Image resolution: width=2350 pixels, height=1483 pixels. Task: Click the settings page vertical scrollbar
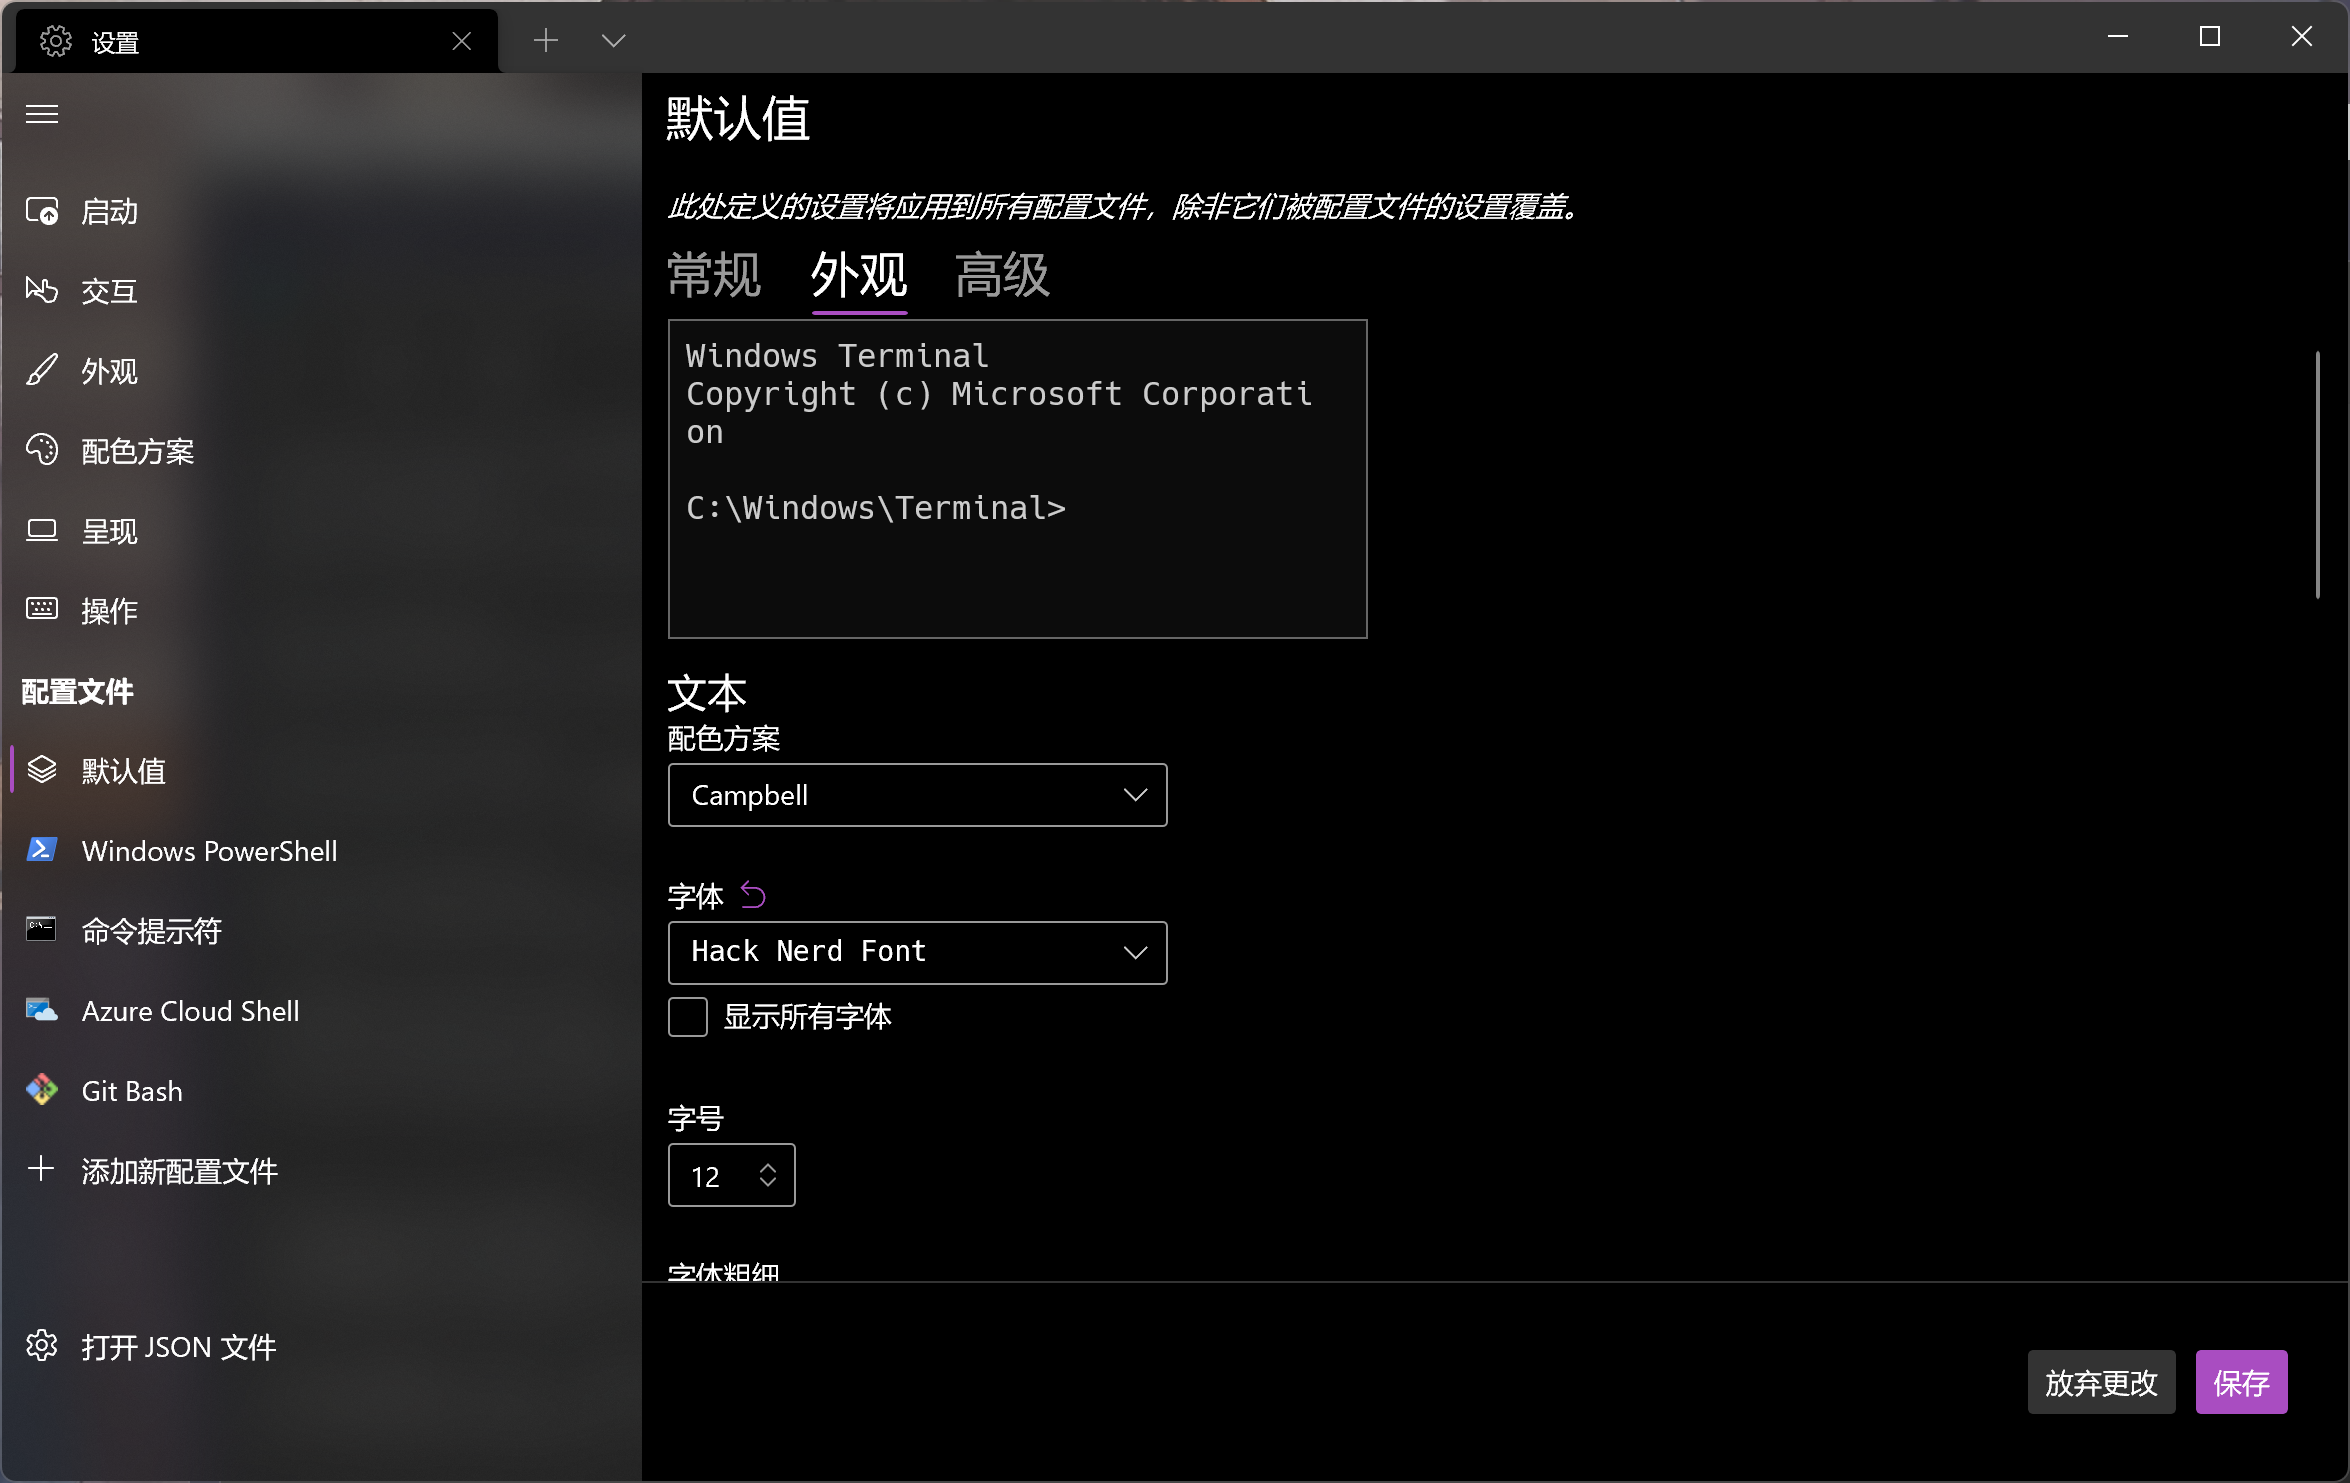click(x=2317, y=475)
